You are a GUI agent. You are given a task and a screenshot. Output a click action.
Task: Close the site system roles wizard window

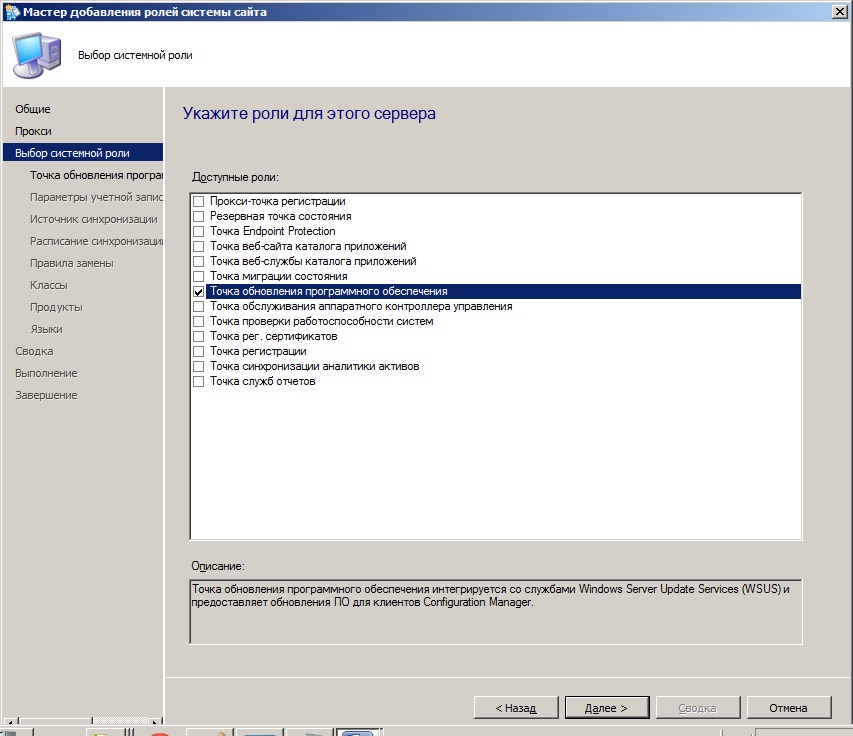click(x=839, y=11)
